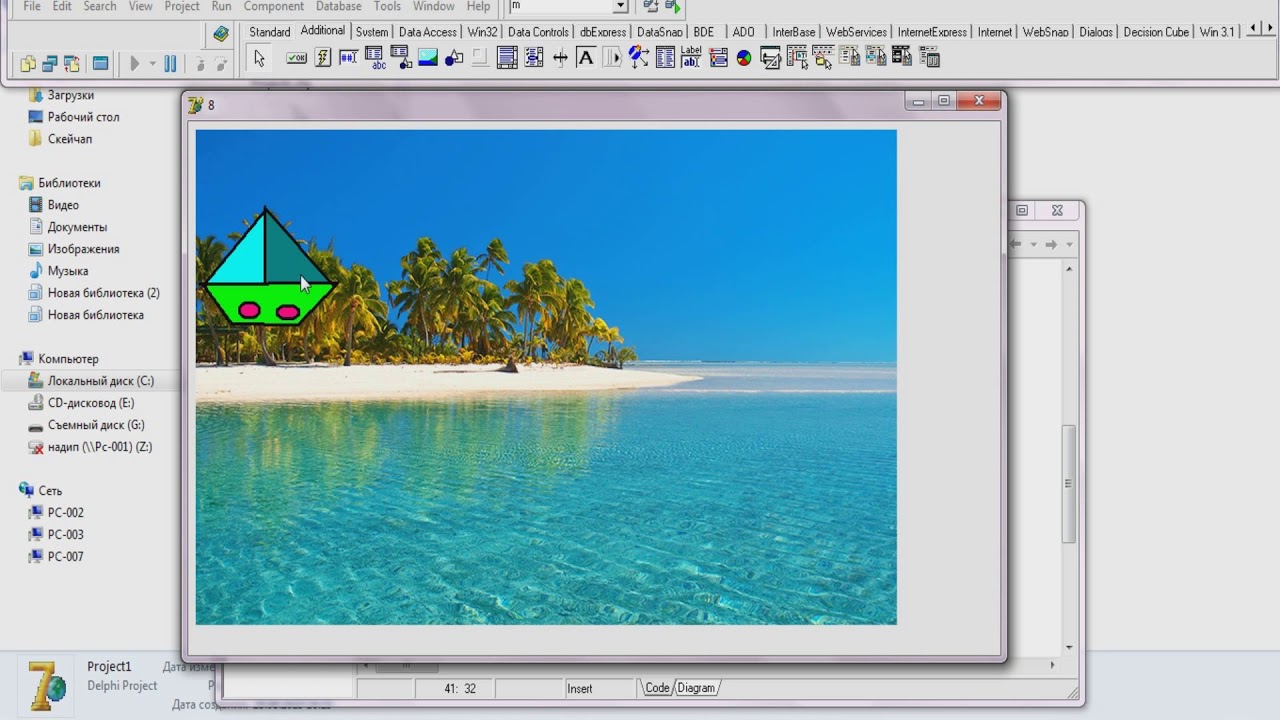1280x720 pixels.
Task: Switch to the Win32 palette tab
Action: coord(482,32)
